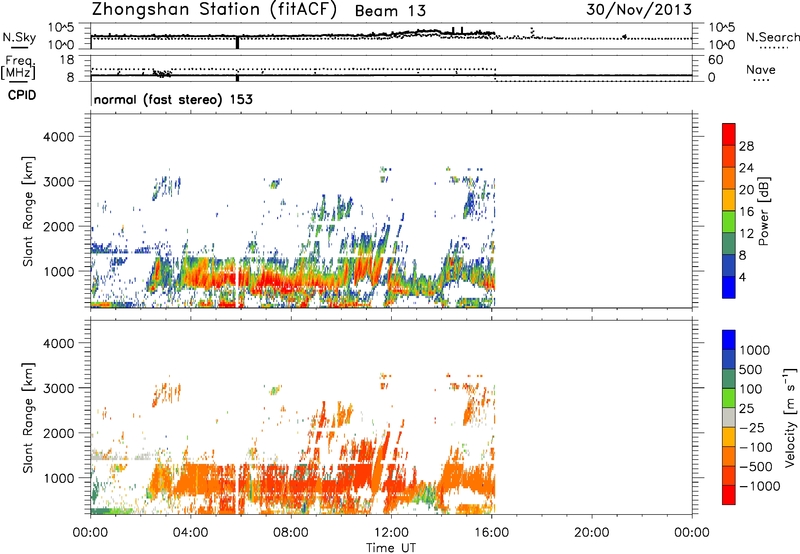The height and width of the screenshot is (554, 800).
Task: Click the 4000 tick on power panel axis
Action: point(59,137)
